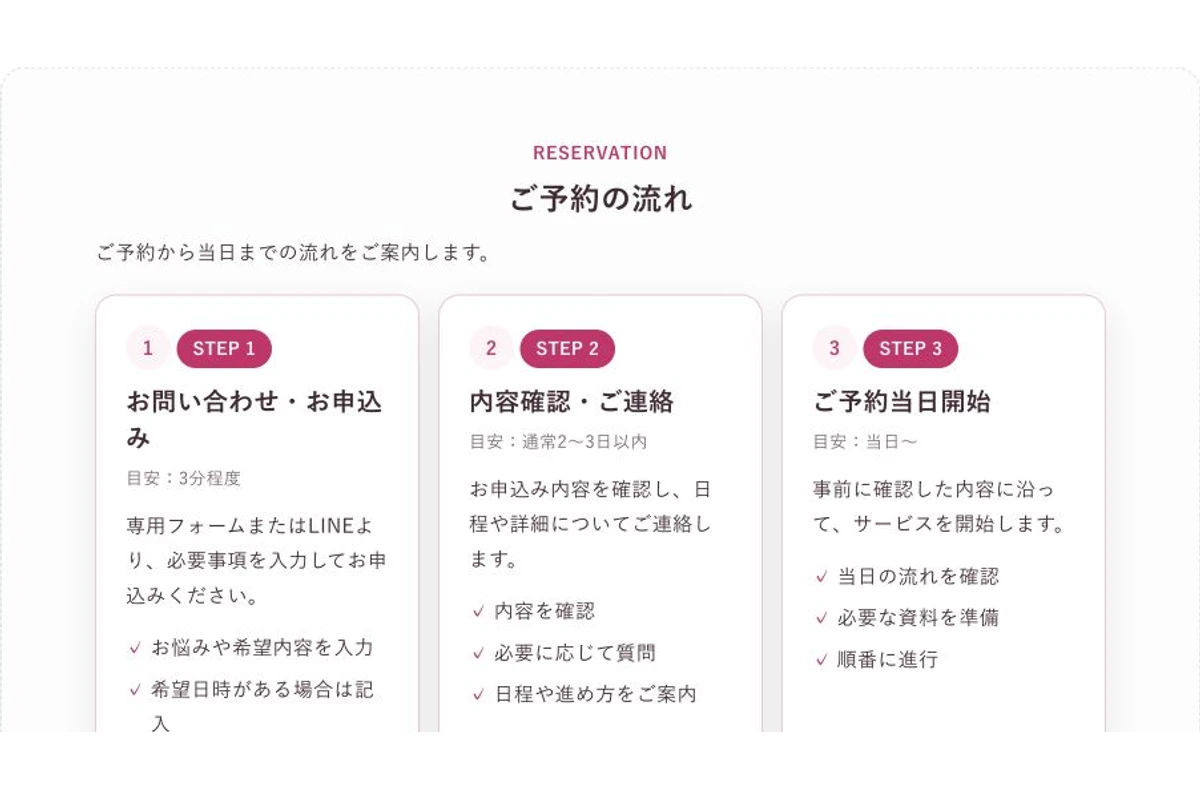Click checkmark beside 希望日時がある場合は記入
Image resolution: width=1200 pixels, height=800 pixels.
pos(135,690)
